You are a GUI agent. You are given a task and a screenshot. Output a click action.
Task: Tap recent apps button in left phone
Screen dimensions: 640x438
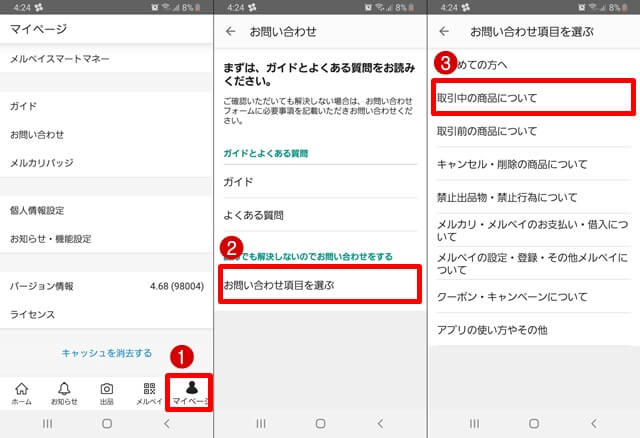coord(47,424)
